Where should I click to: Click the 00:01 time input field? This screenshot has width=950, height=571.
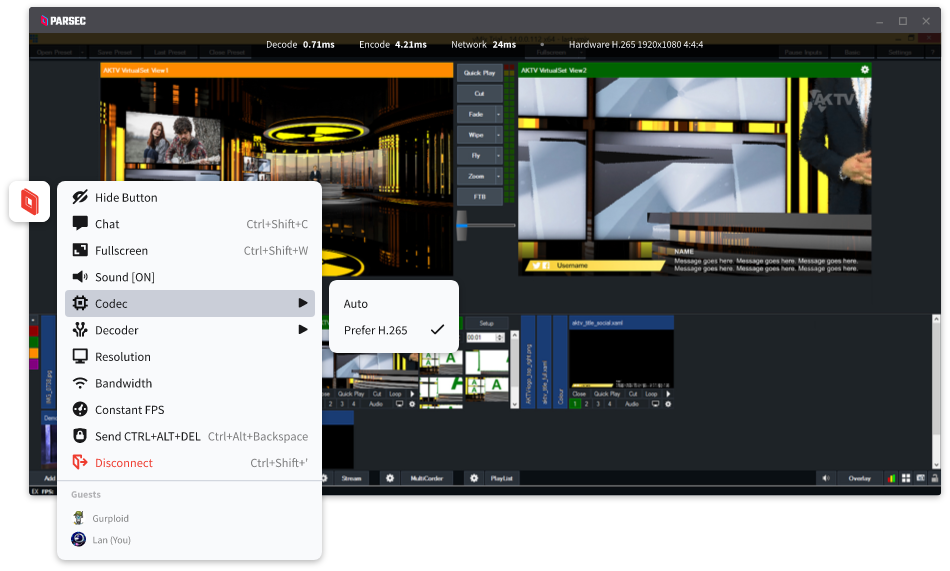(481, 337)
